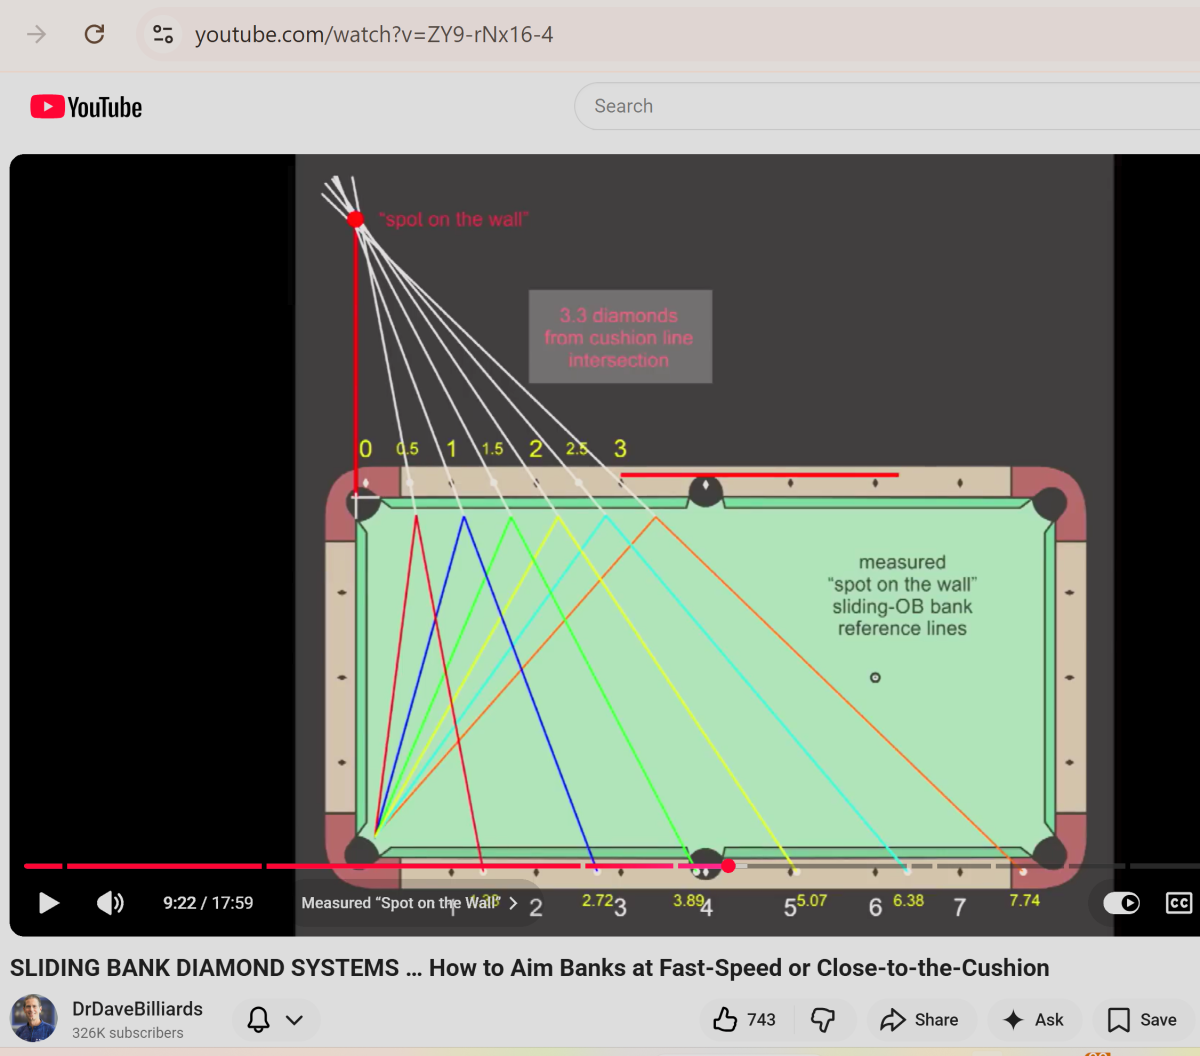Toggle autoplay switch in player
The image size is (1200, 1056).
pos(1121,903)
